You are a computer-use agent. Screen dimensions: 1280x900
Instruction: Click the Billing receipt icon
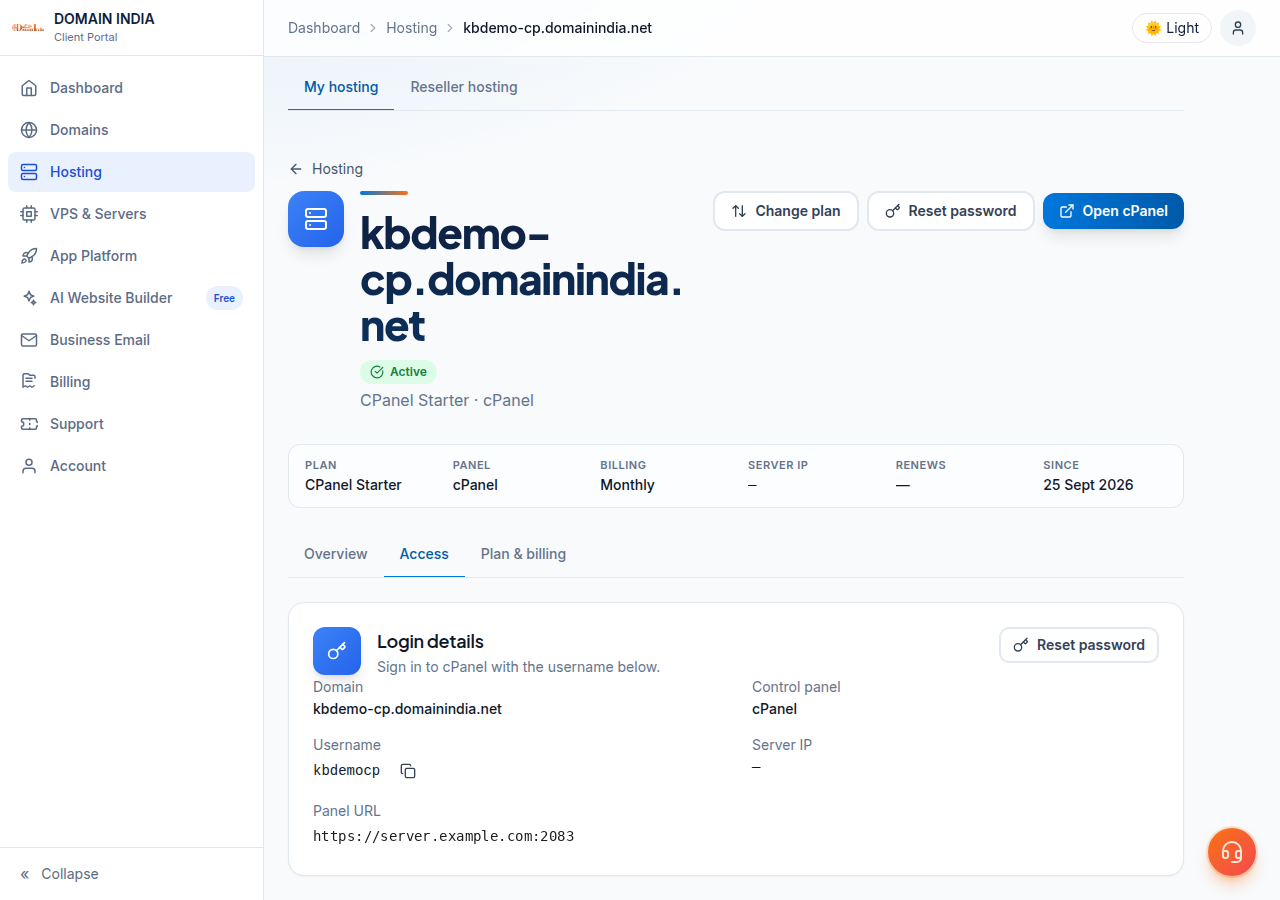point(29,382)
